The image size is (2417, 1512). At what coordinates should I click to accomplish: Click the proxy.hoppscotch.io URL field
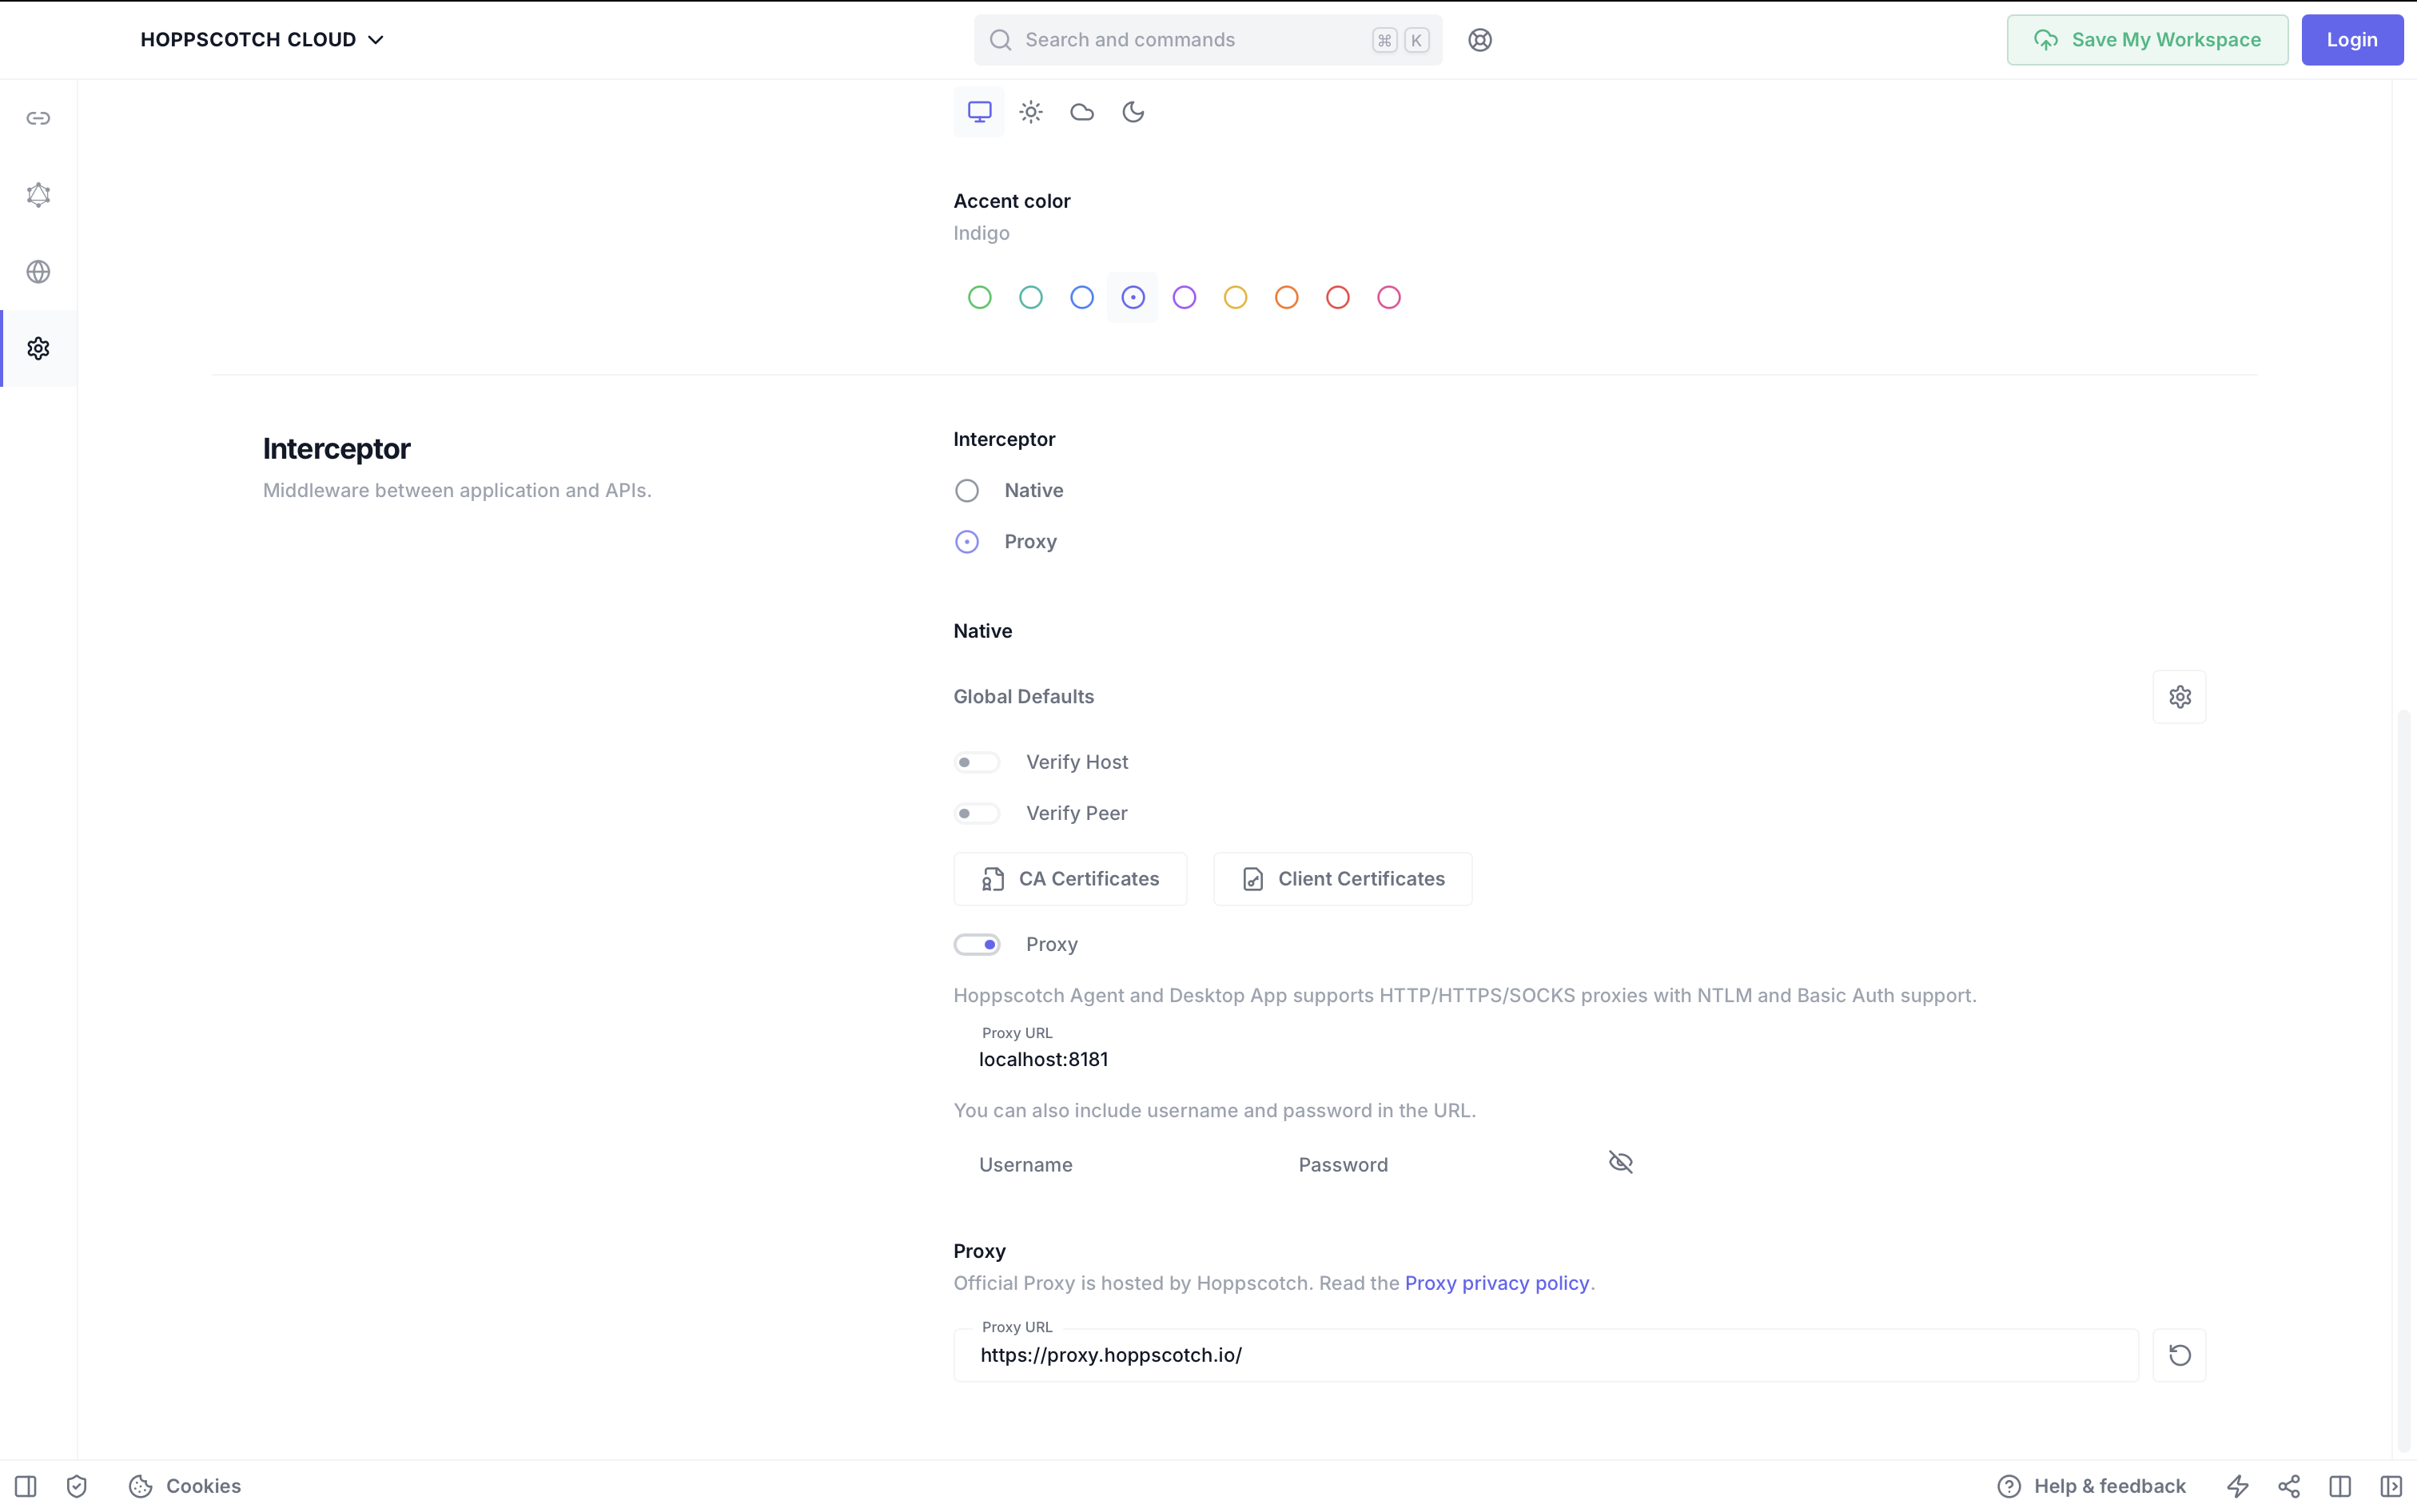[x=1546, y=1355]
